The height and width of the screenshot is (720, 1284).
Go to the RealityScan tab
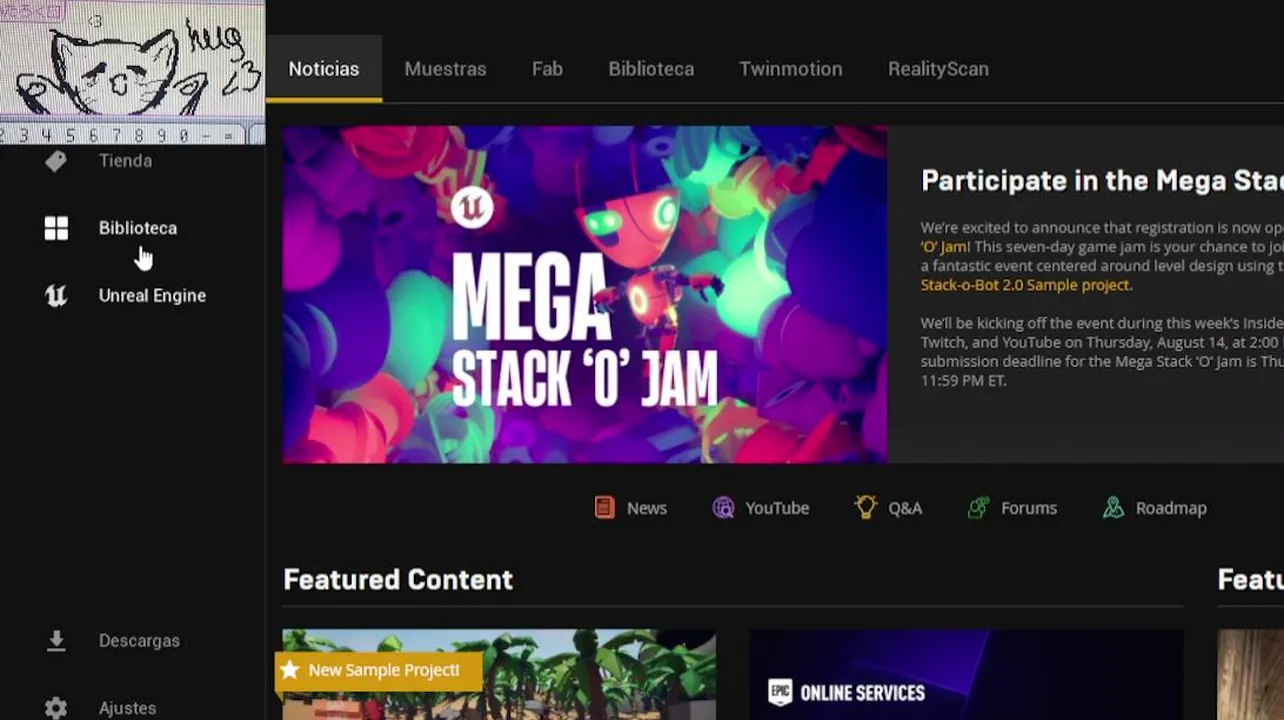click(938, 69)
